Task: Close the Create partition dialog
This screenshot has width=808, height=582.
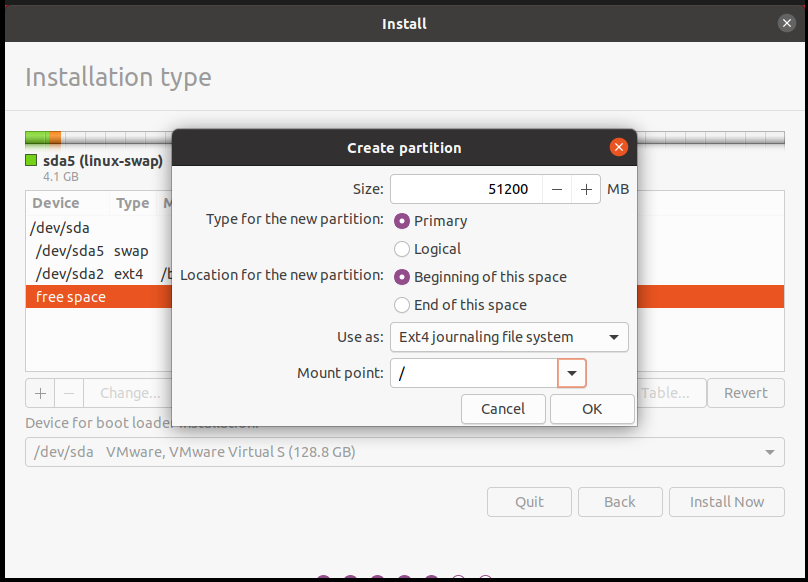Action: [619, 148]
